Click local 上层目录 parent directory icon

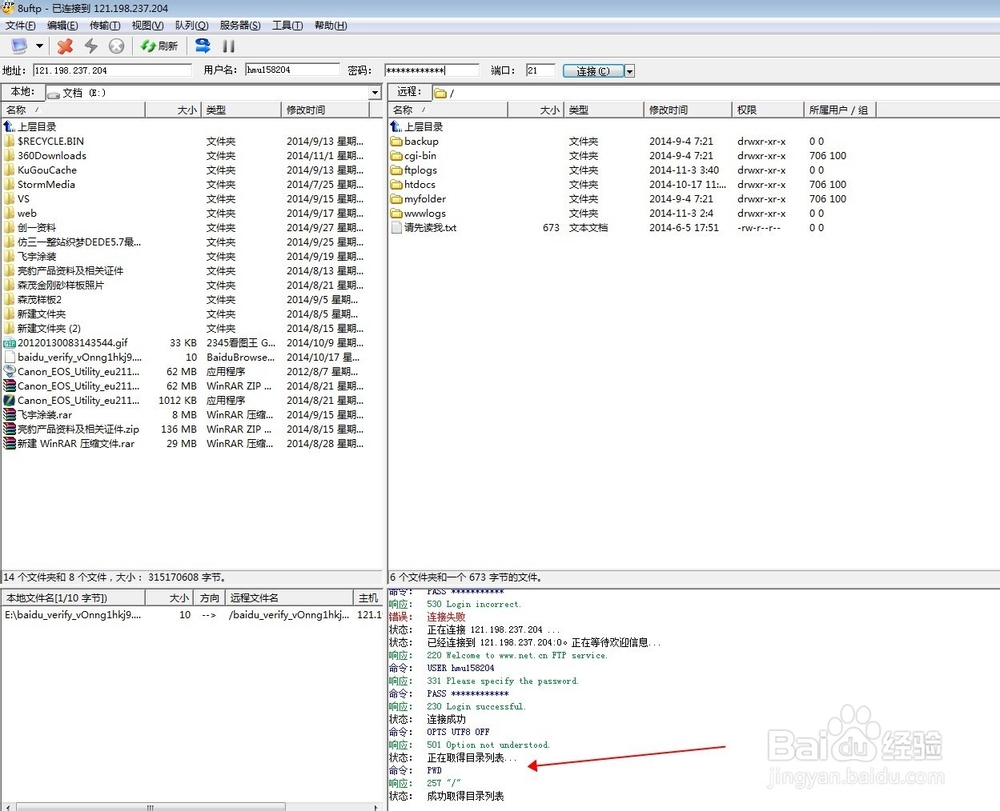click(9, 126)
